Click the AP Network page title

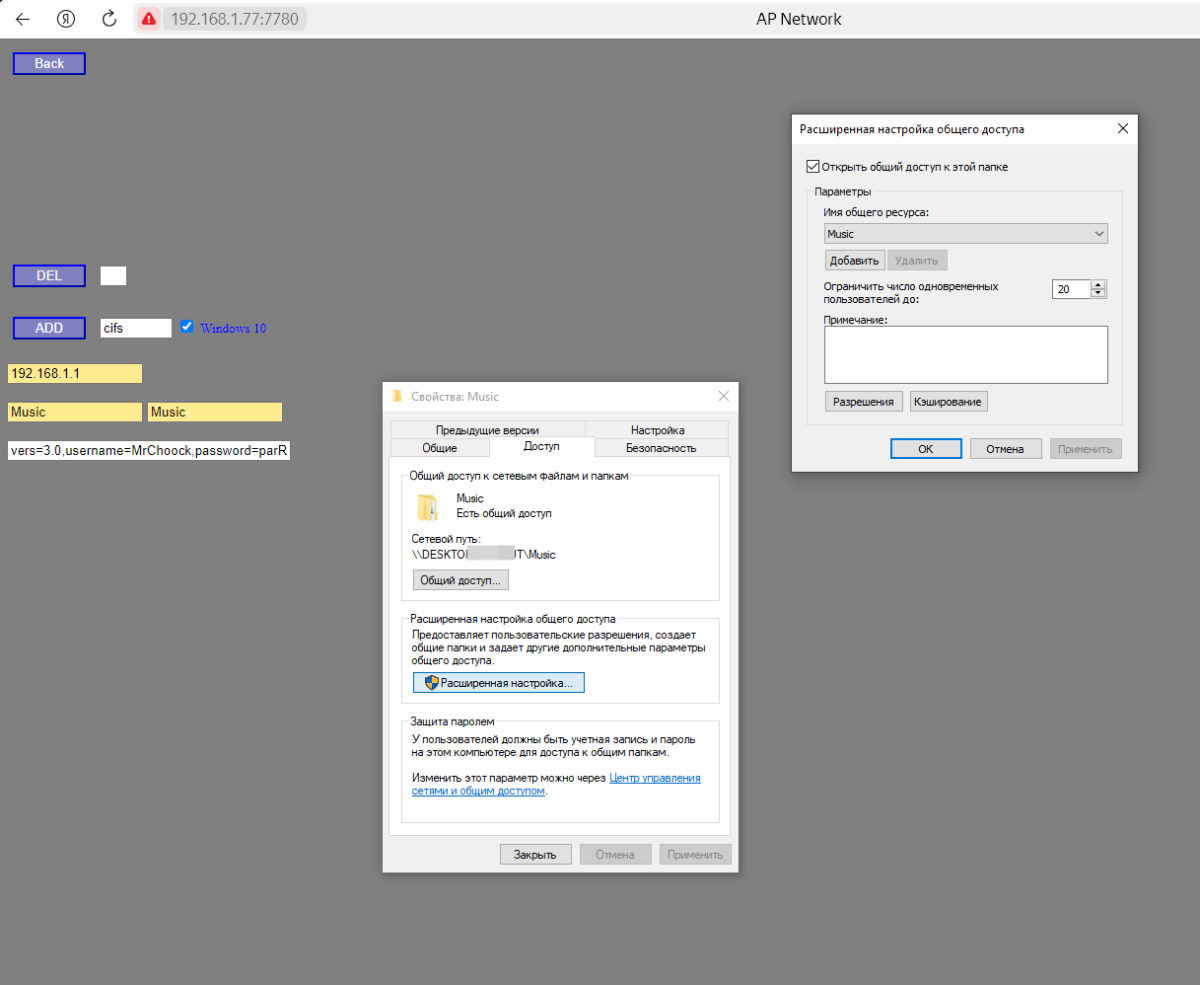[x=798, y=19]
